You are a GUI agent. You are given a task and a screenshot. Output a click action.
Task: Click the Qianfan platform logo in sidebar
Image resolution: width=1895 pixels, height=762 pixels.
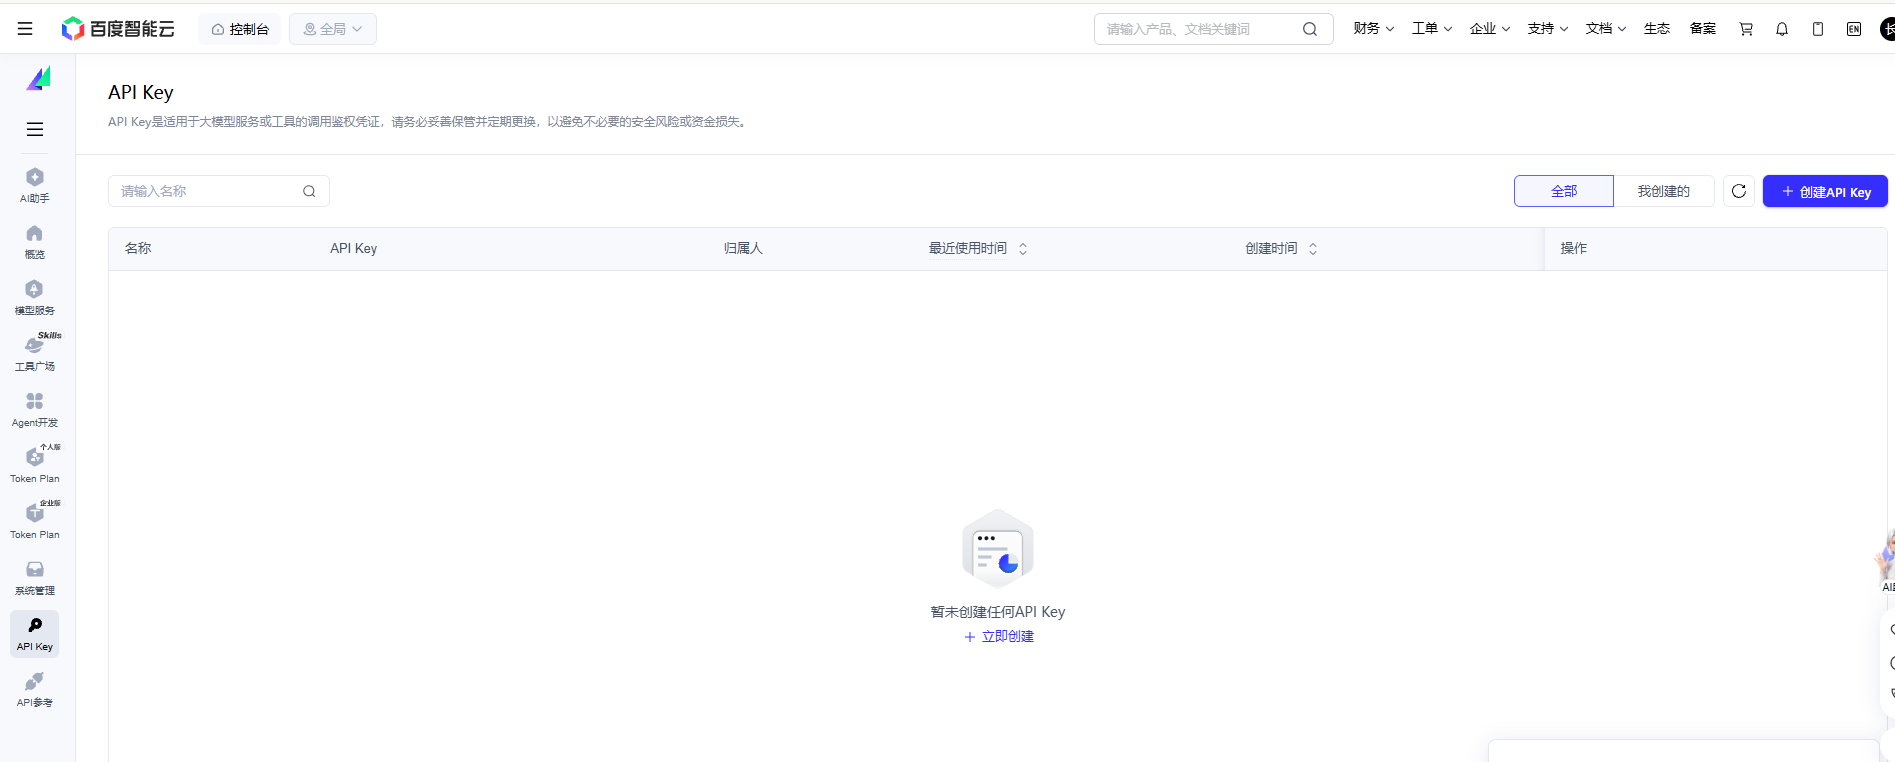[x=38, y=78]
